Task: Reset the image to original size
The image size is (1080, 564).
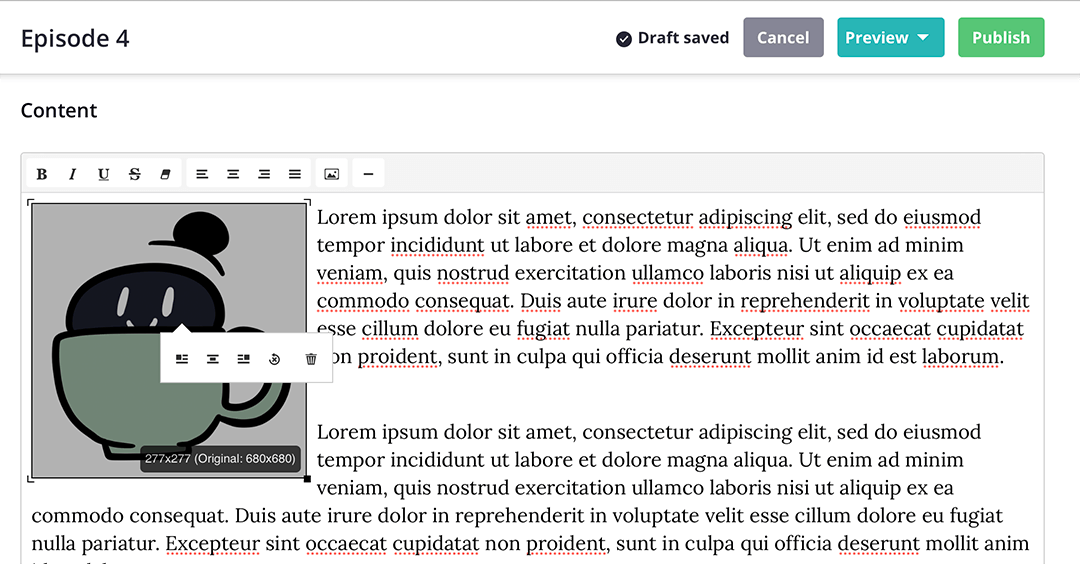Action: 275,359
